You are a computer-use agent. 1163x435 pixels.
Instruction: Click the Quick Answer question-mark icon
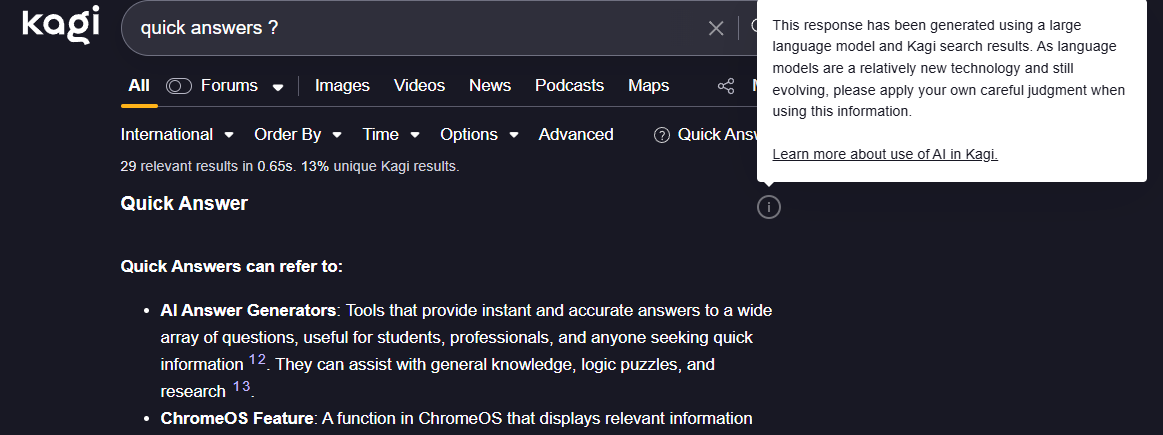pos(661,135)
